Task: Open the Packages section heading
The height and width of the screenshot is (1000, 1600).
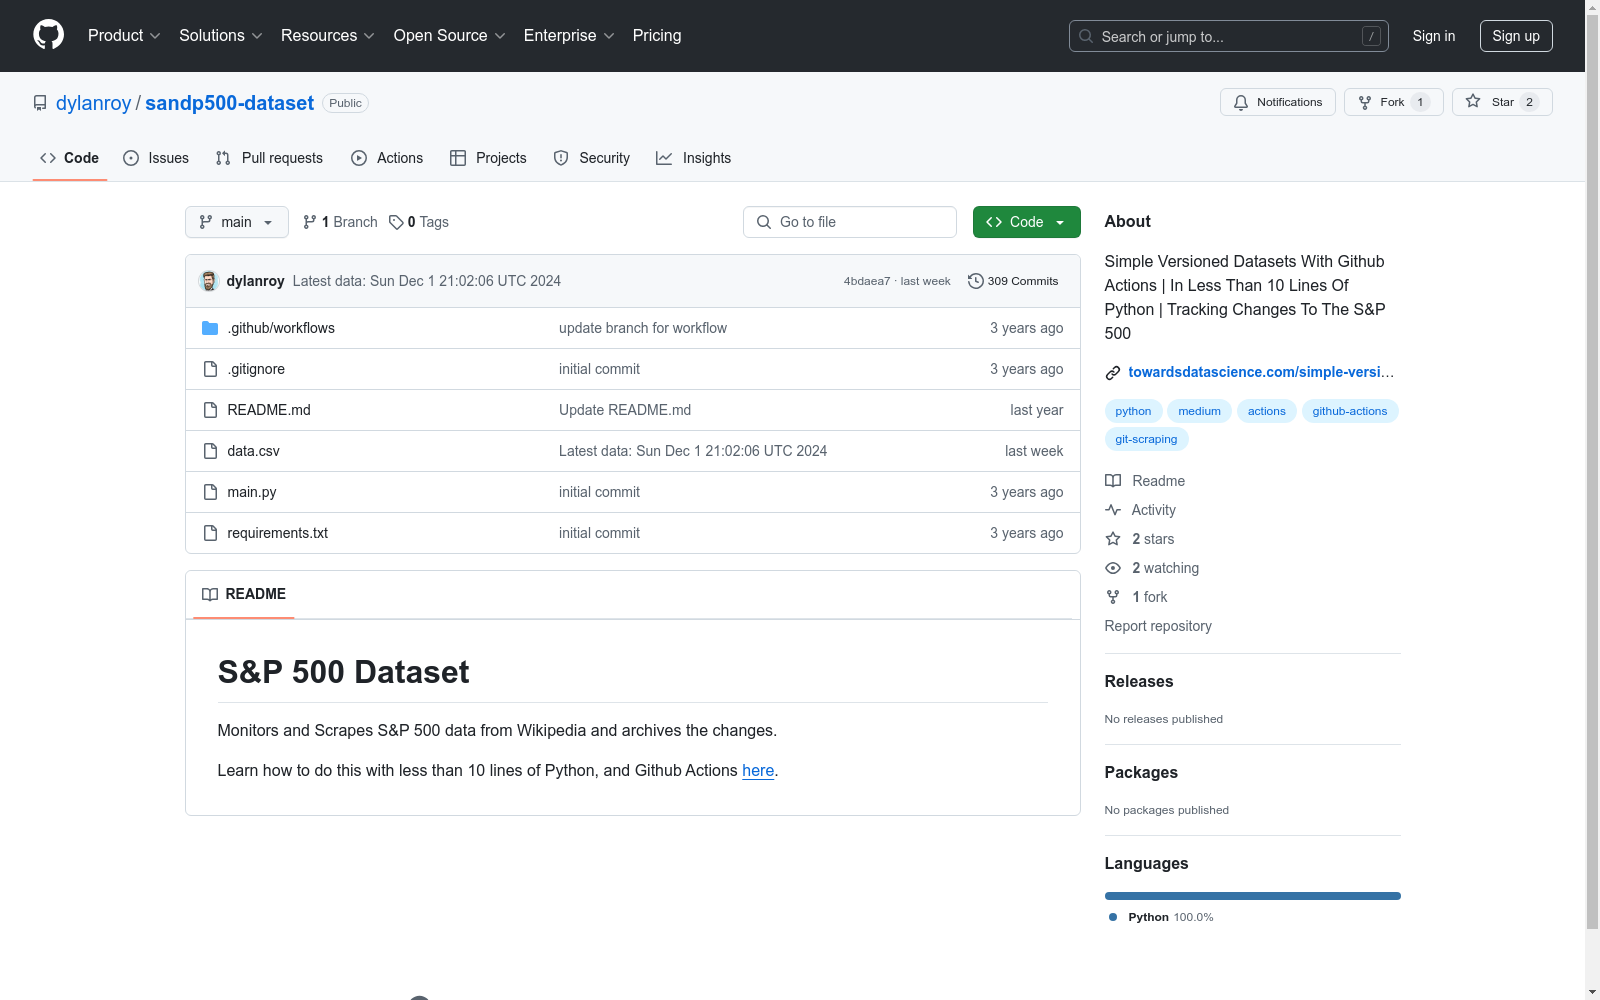Action: coord(1141,773)
